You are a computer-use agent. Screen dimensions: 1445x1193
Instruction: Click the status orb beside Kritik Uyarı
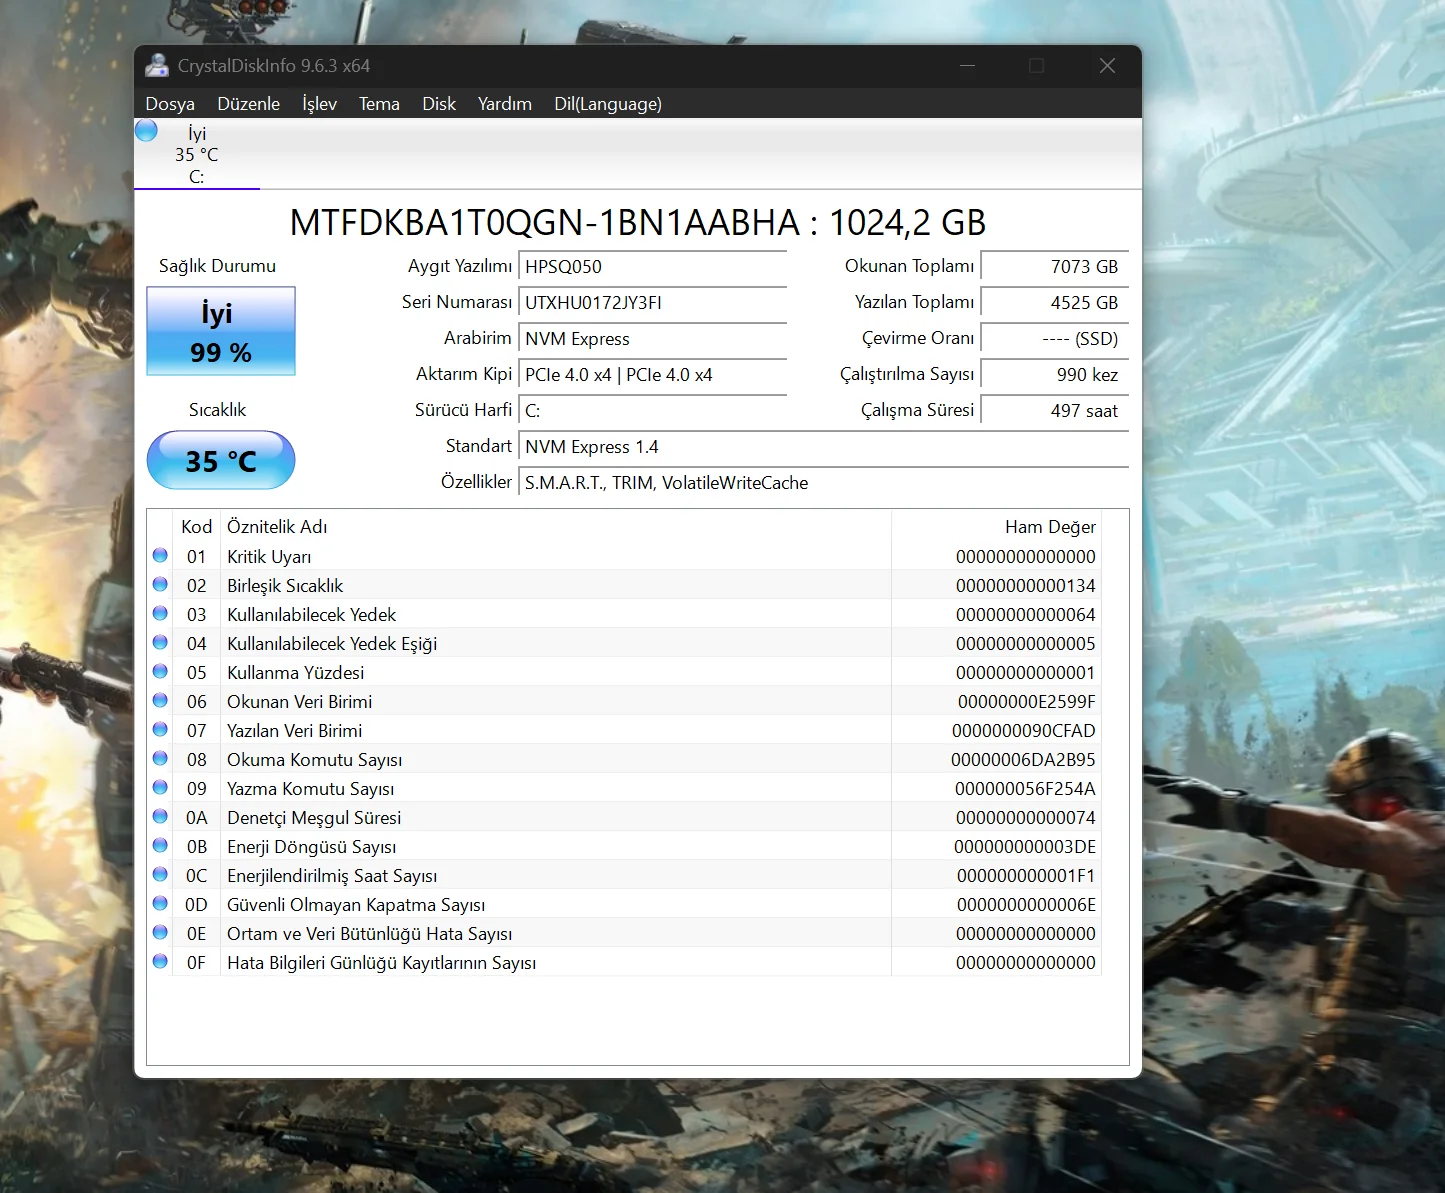(x=160, y=556)
